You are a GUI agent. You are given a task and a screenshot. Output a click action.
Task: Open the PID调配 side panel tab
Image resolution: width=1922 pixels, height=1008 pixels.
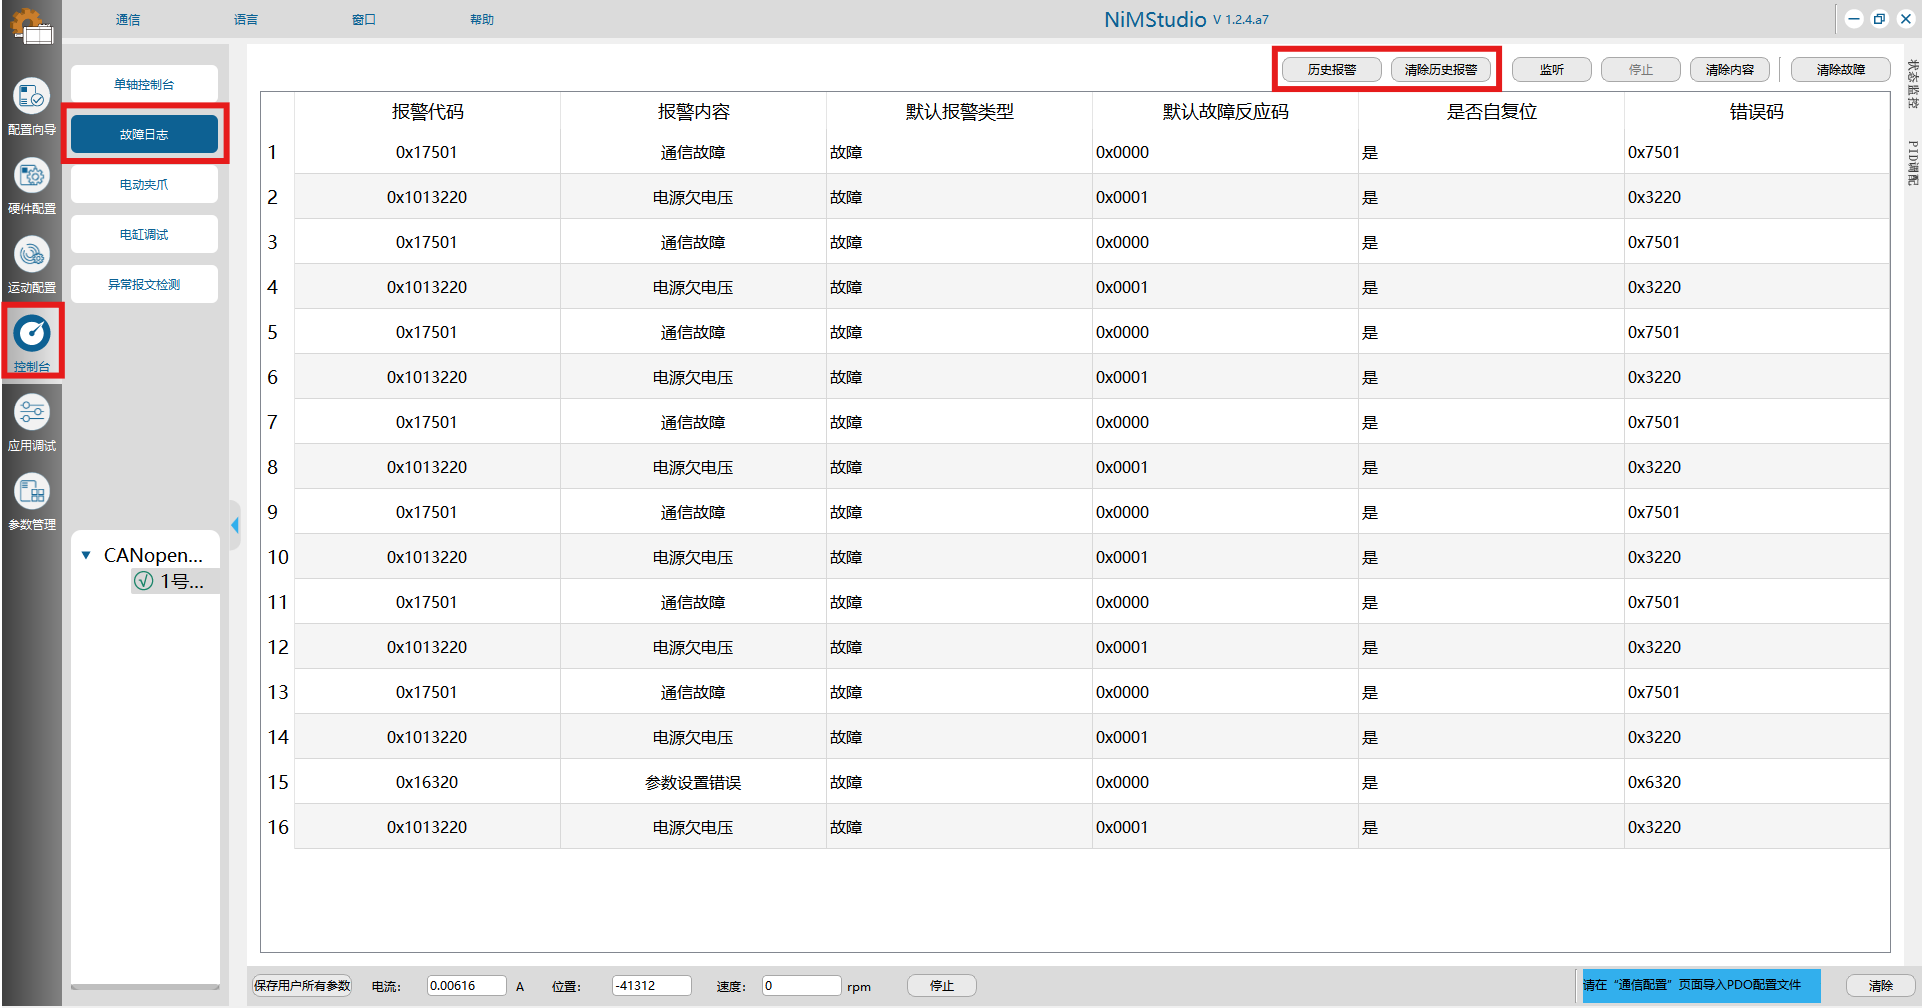(1912, 163)
